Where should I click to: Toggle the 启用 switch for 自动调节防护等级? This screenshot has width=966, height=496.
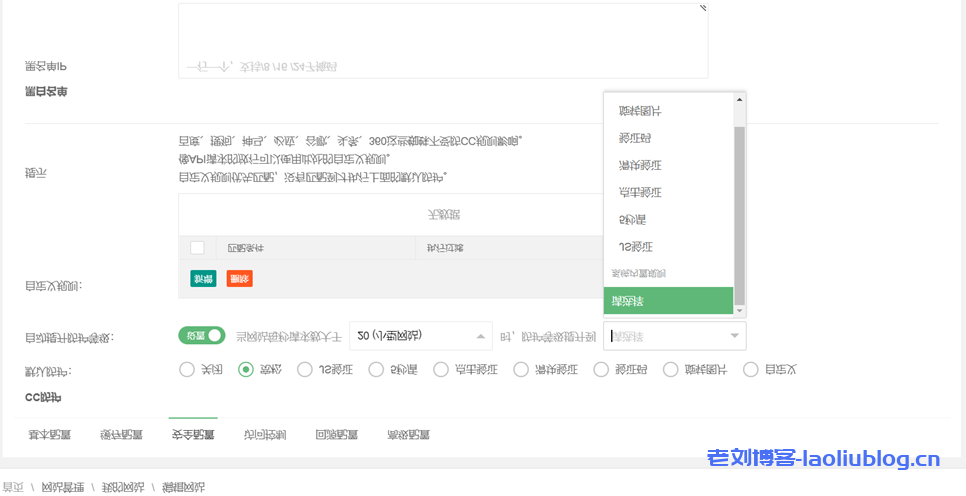pyautogui.click(x=202, y=335)
